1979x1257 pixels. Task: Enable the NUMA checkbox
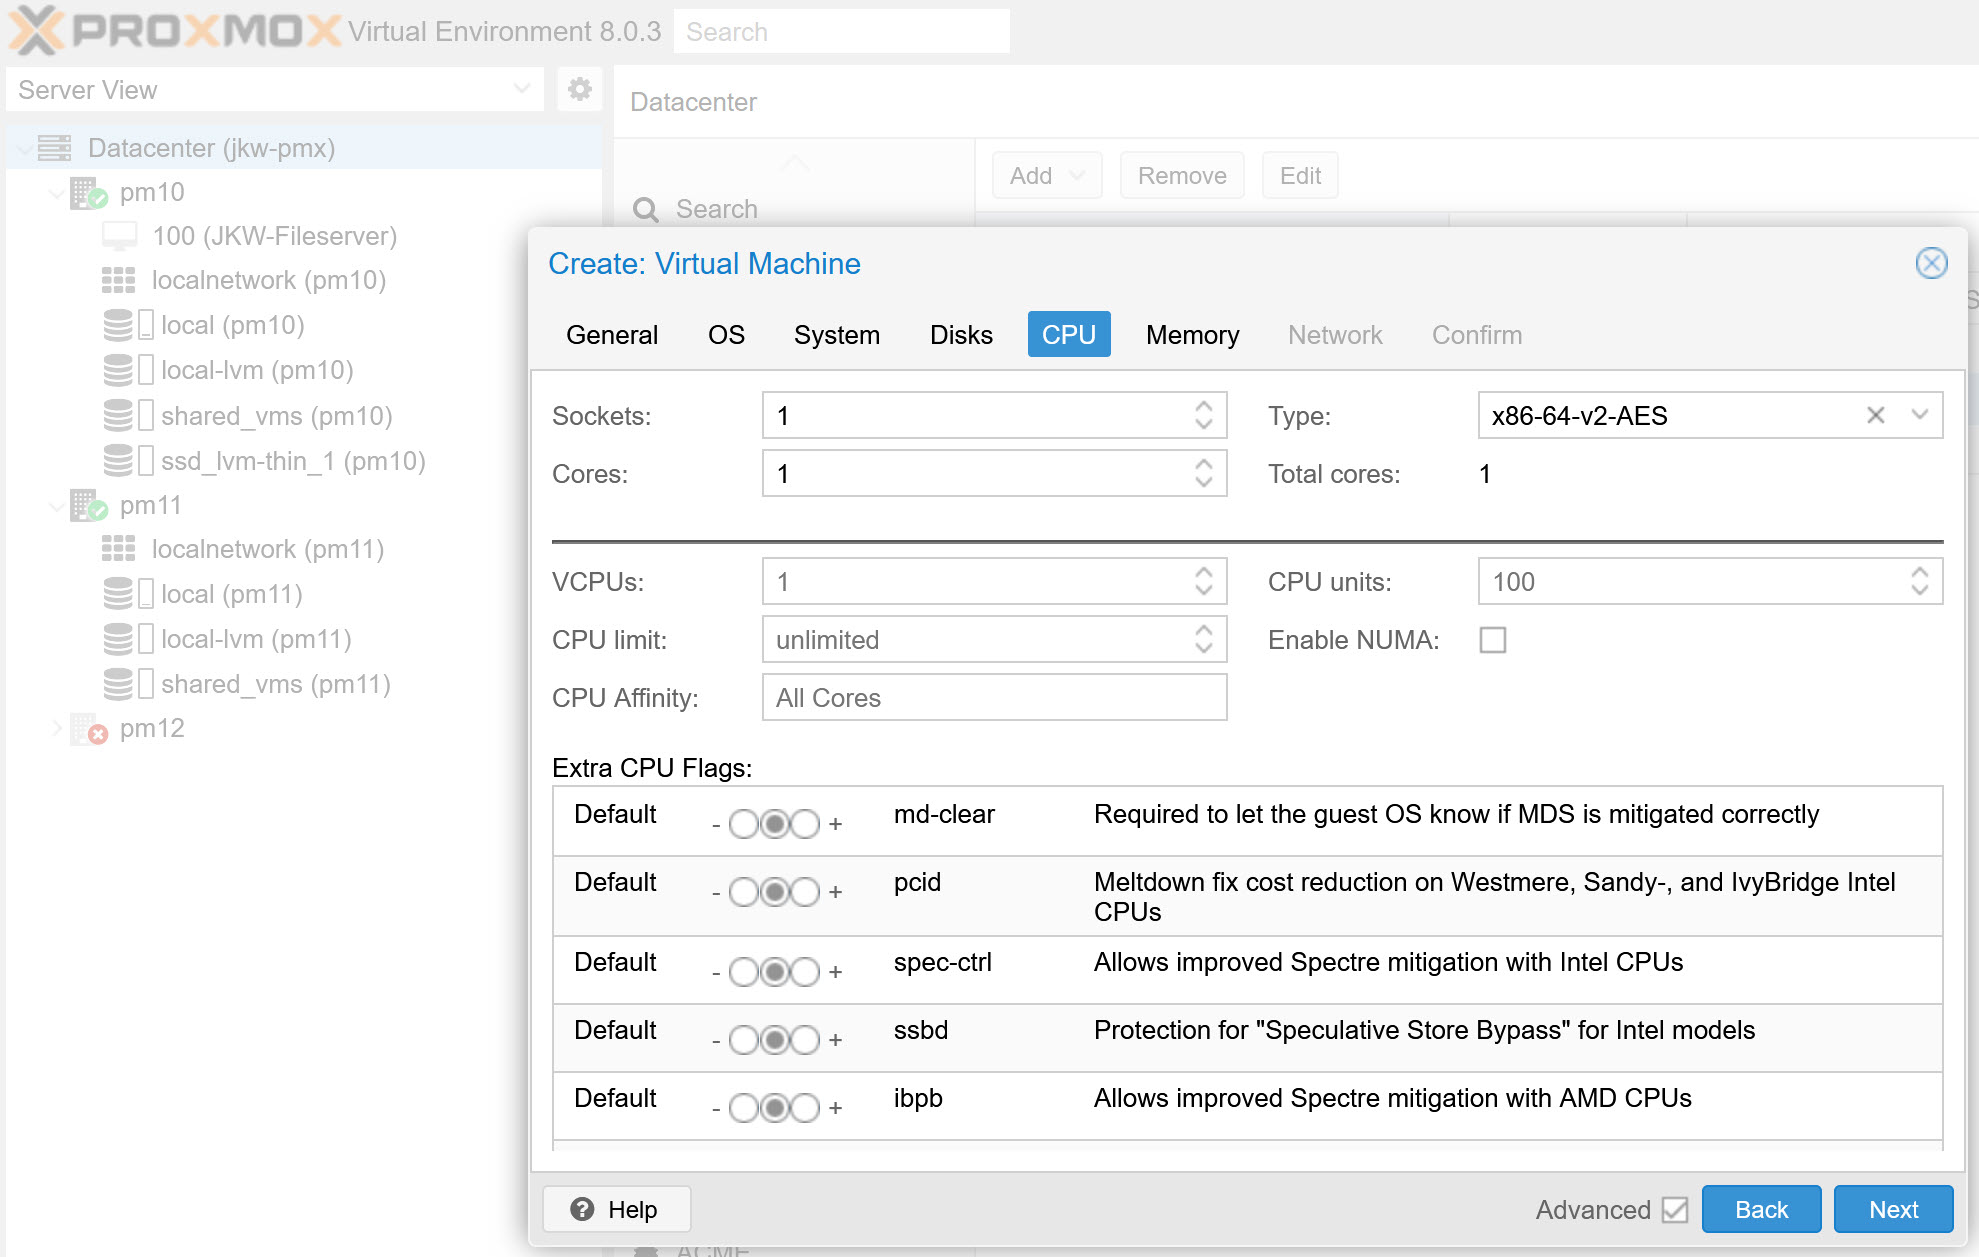1492,640
